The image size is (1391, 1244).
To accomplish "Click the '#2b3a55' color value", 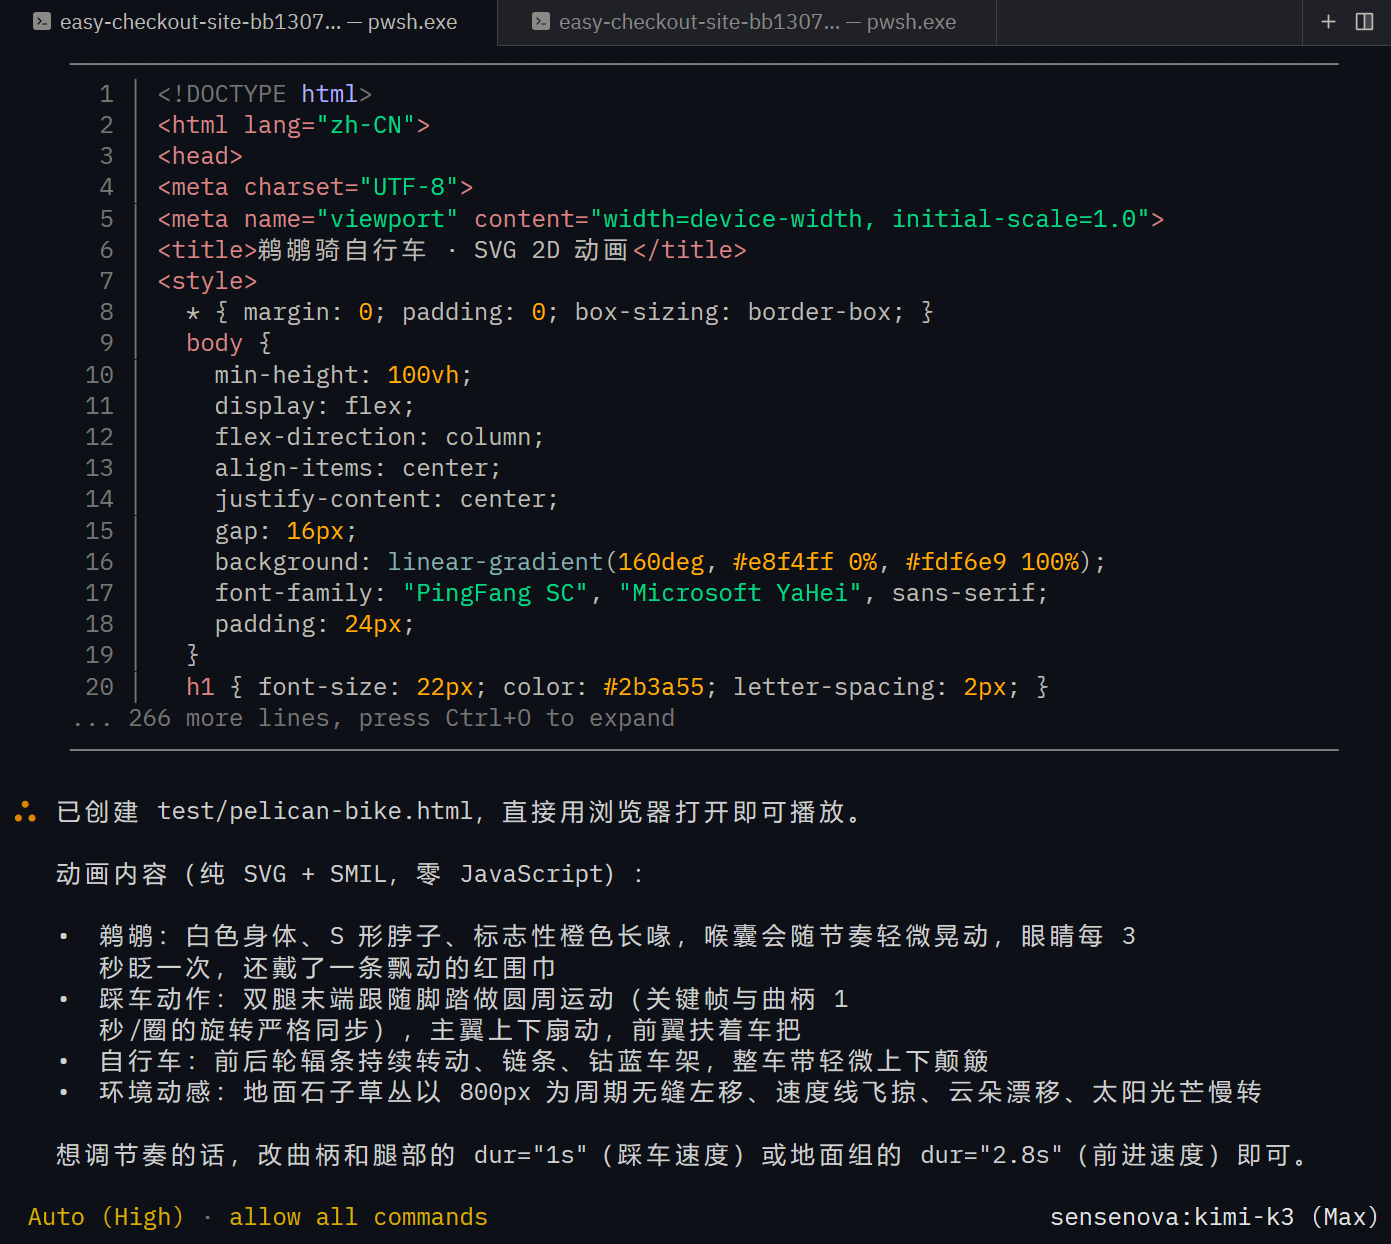I will pos(654,687).
